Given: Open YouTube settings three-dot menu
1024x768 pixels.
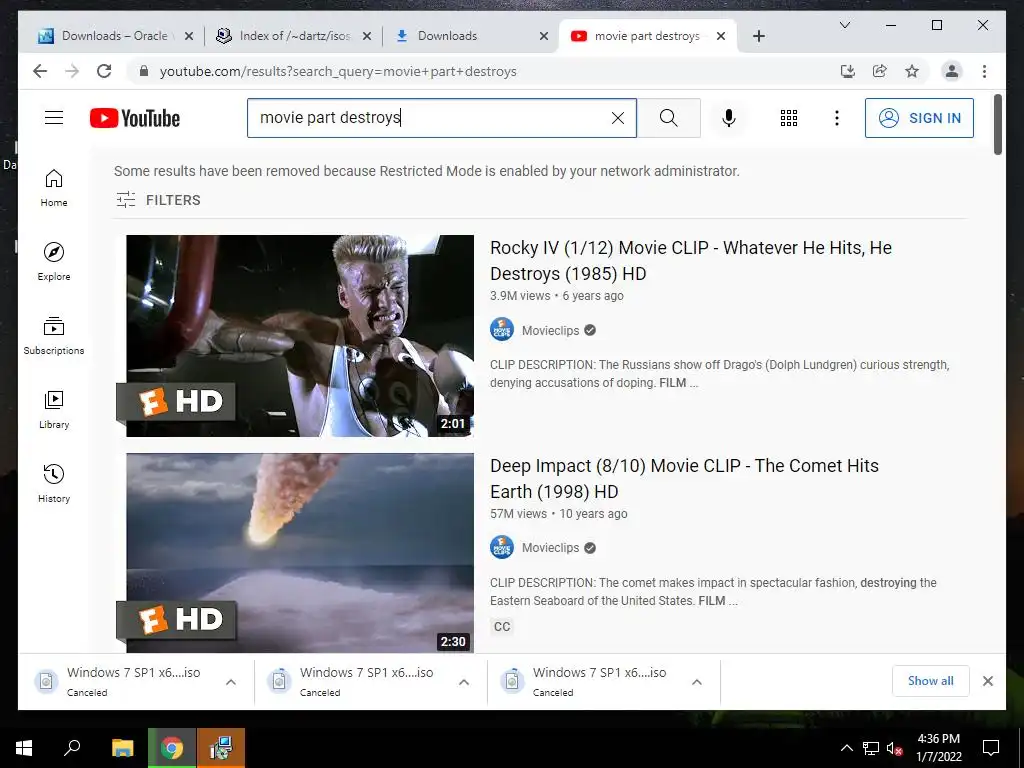Looking at the screenshot, I should (x=837, y=118).
